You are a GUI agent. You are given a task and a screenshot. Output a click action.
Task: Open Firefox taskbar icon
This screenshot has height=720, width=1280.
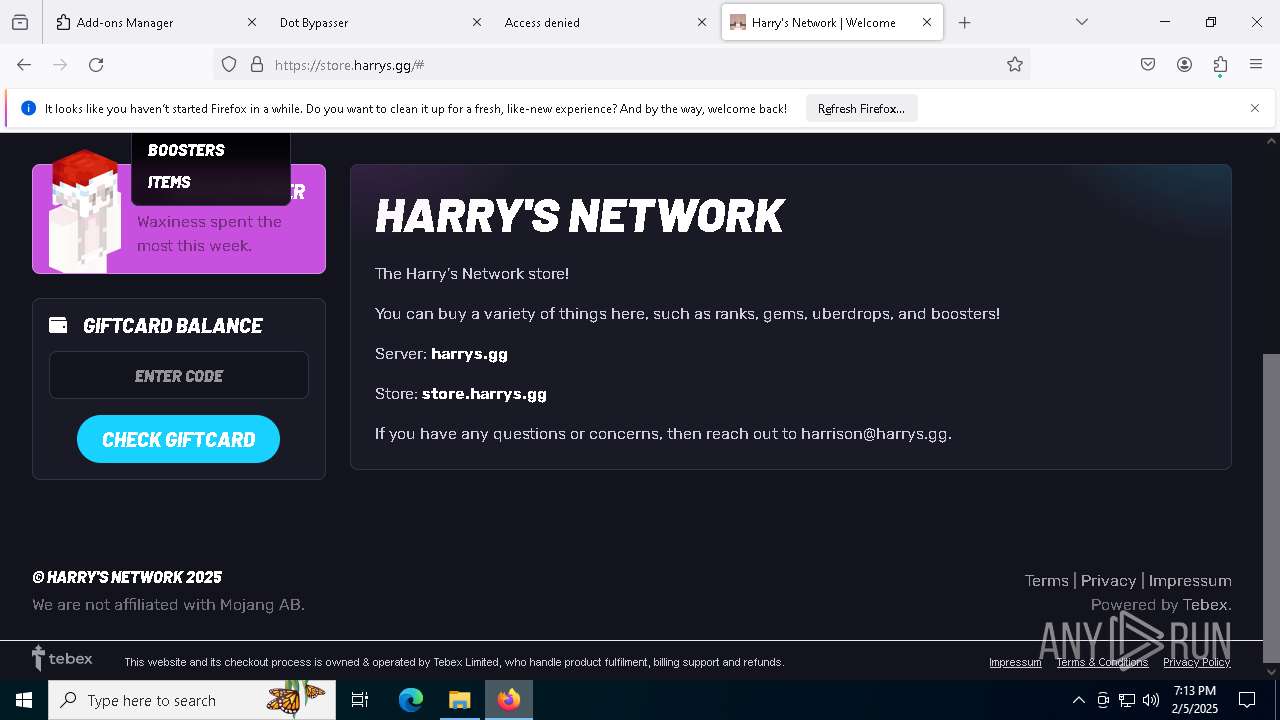(x=509, y=700)
